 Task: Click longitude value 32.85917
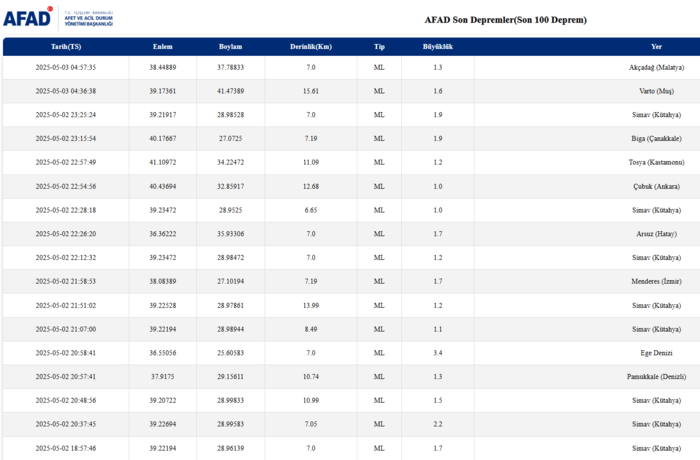(x=230, y=186)
